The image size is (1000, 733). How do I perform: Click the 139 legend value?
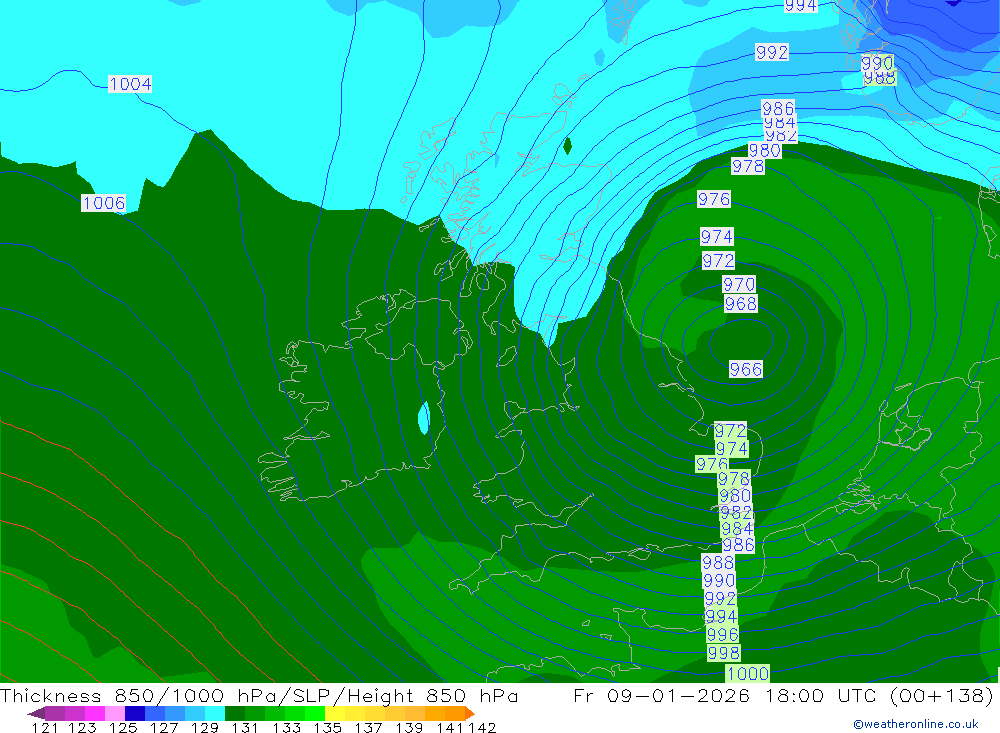tap(409, 728)
